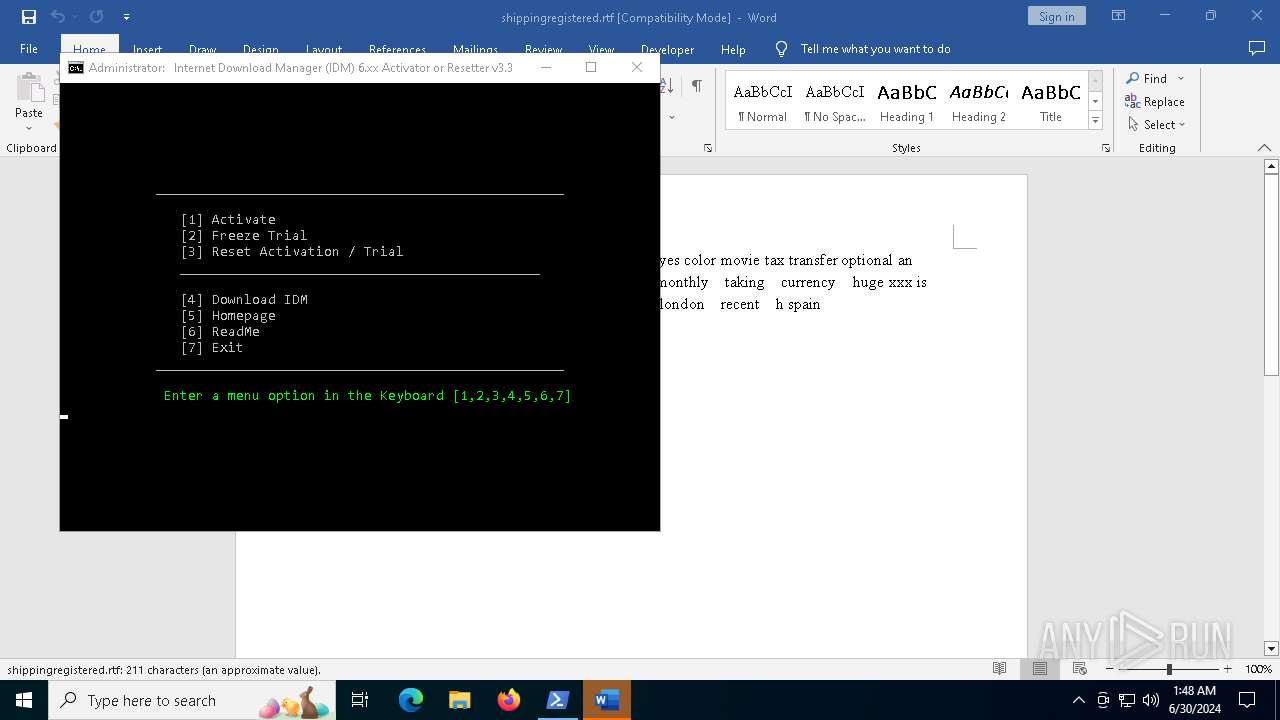Click the zoom slider handle
The height and width of the screenshot is (720, 1280).
point(1169,669)
